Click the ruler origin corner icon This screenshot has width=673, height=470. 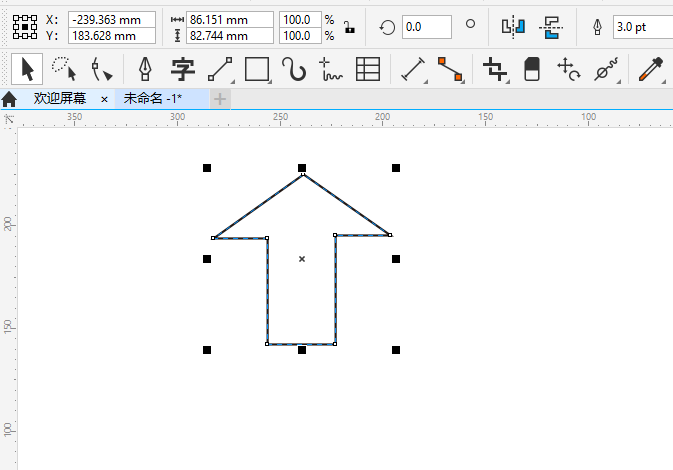pos(9,119)
